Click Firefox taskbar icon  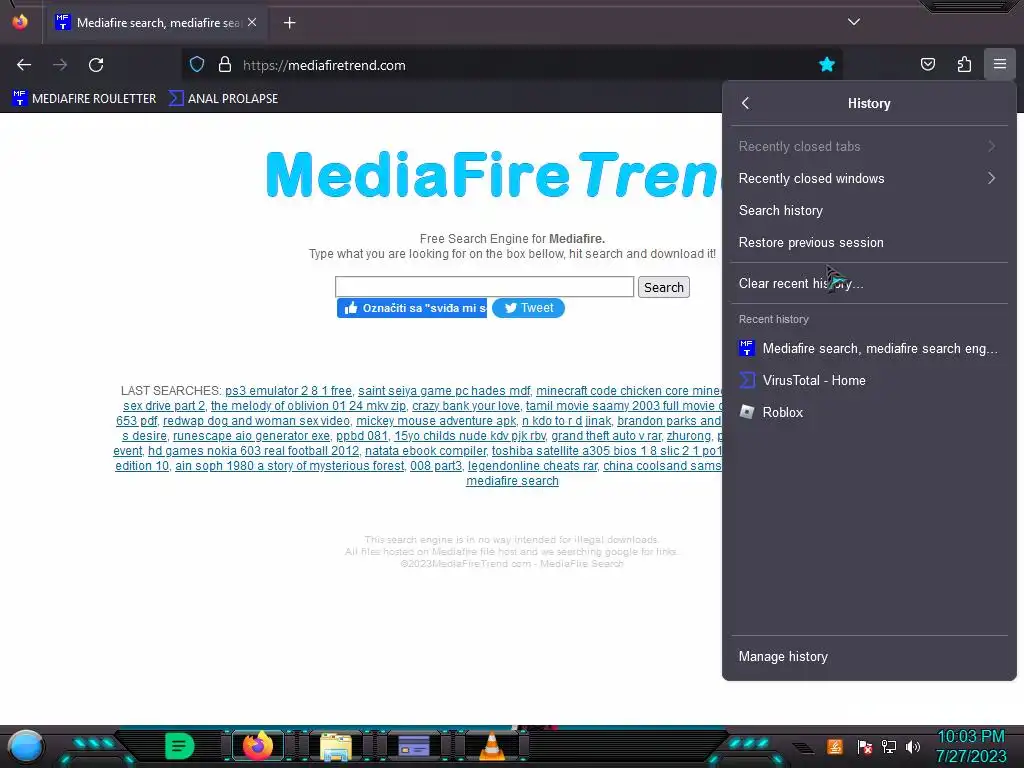(x=257, y=746)
